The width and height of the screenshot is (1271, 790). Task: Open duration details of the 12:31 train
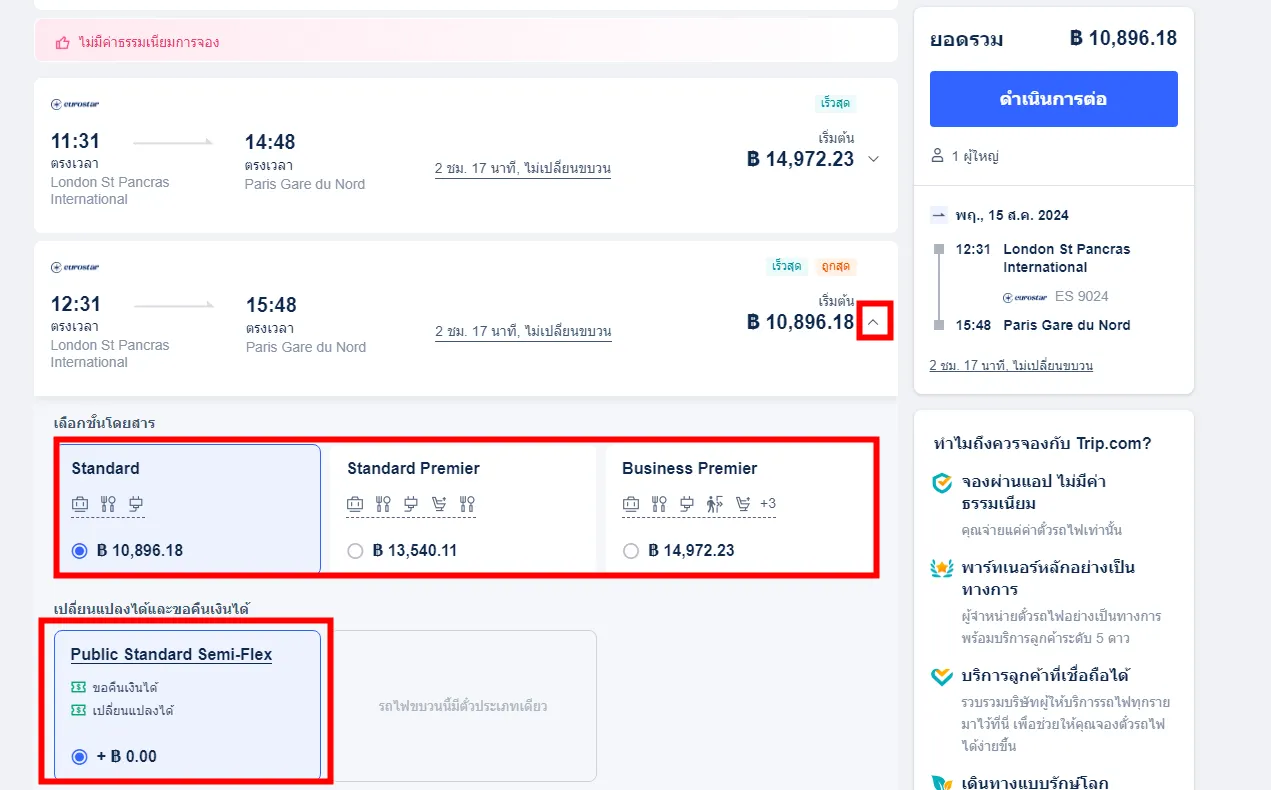[522, 331]
